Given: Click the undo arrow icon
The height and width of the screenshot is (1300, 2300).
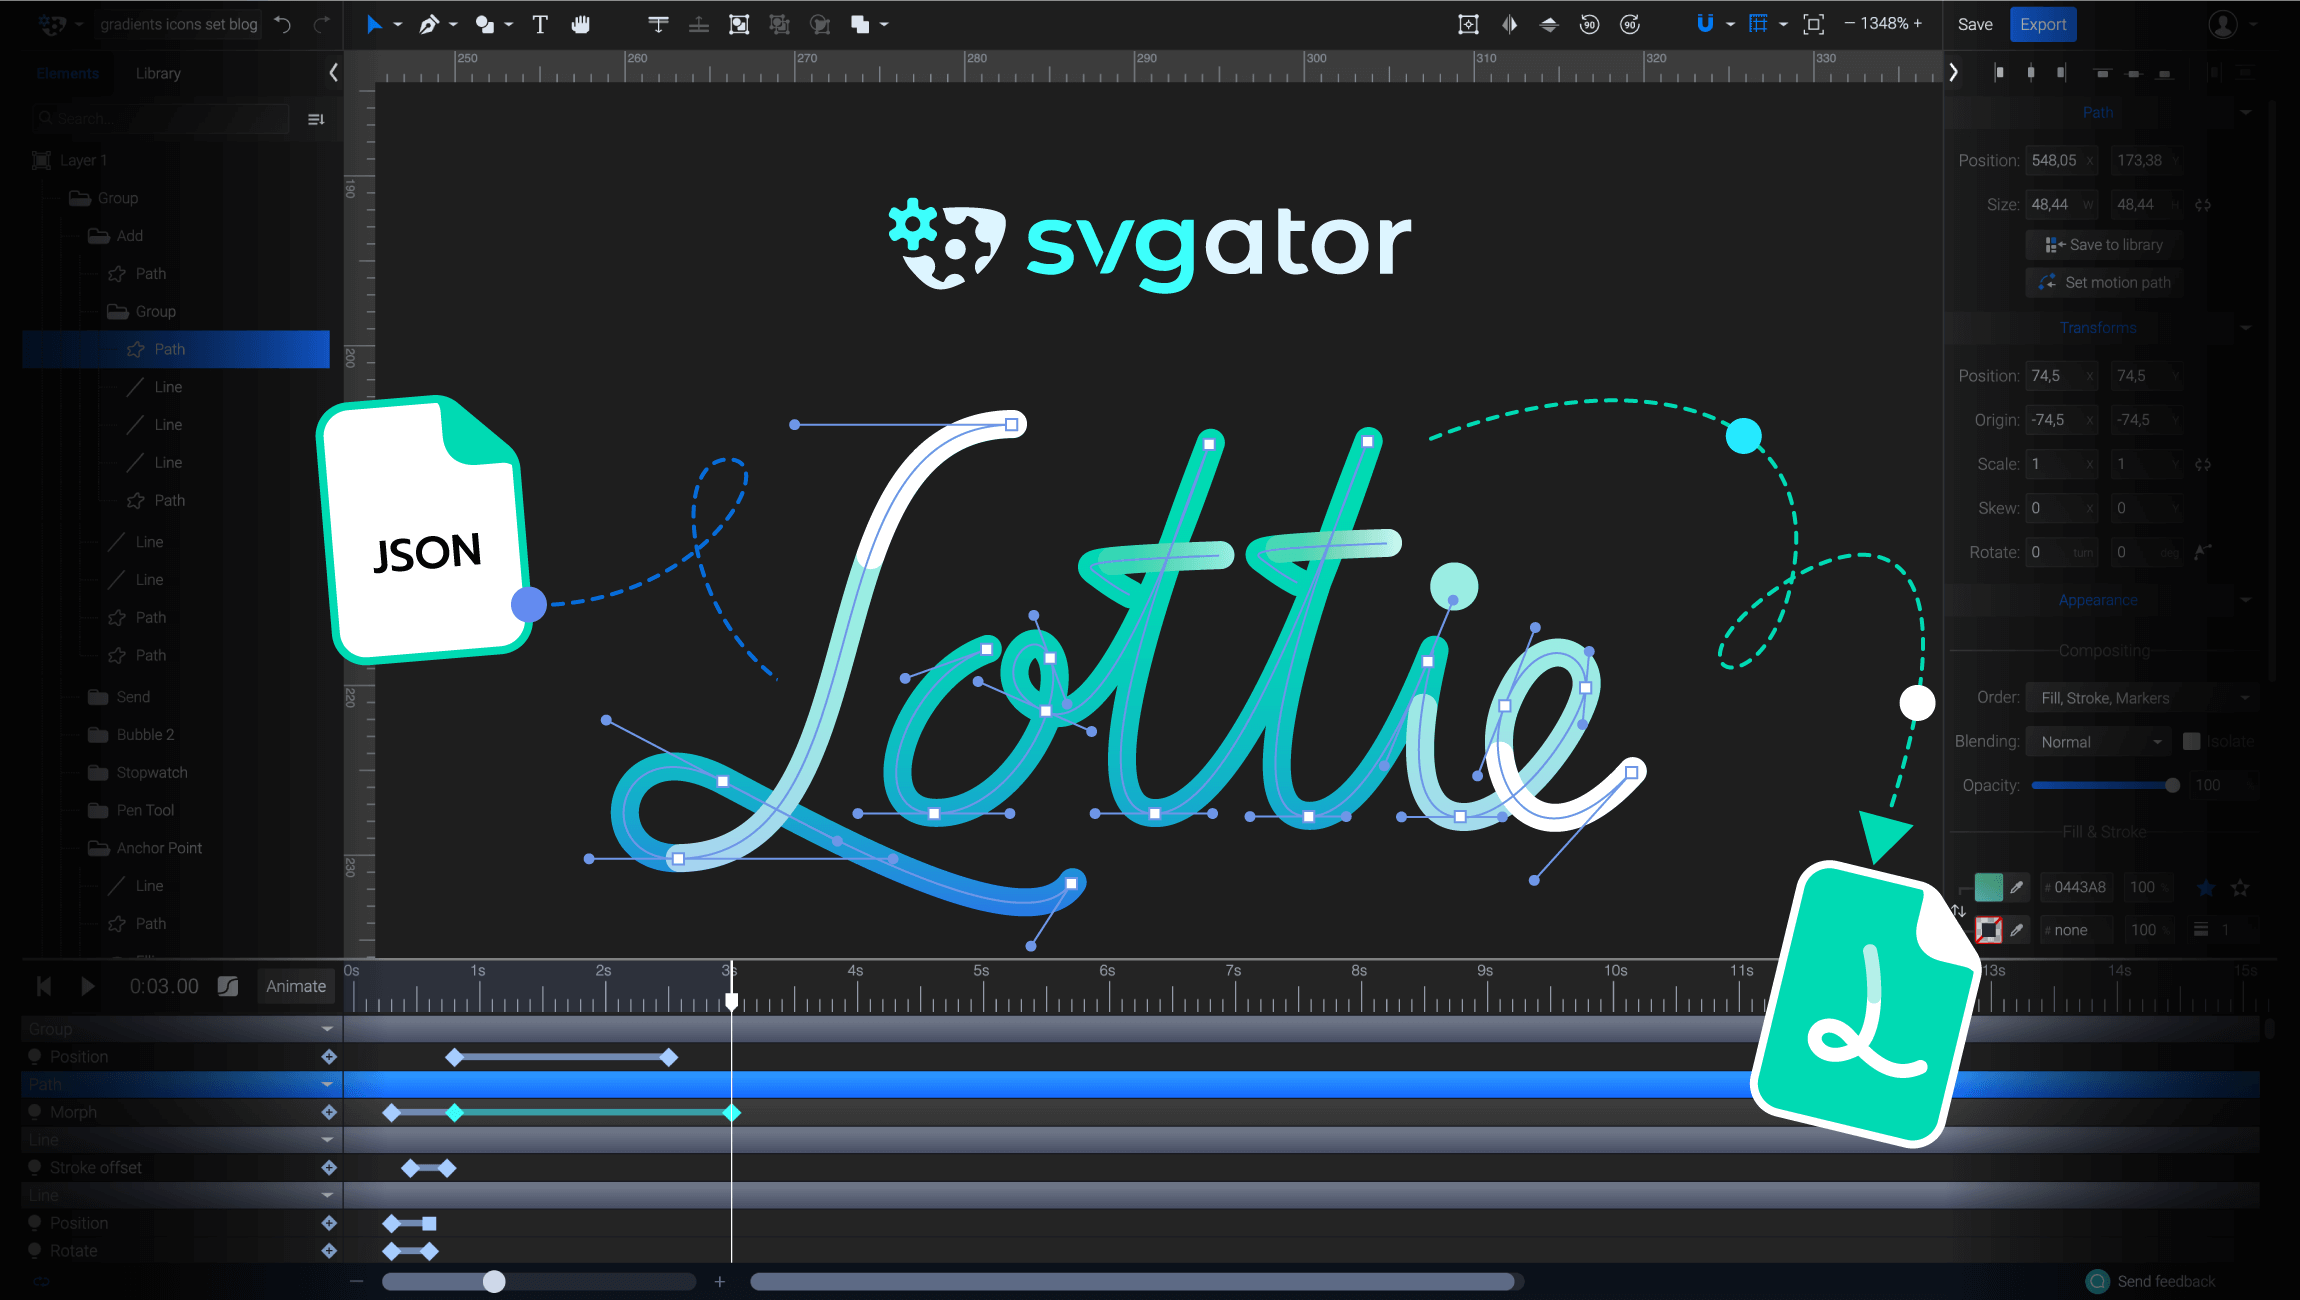Looking at the screenshot, I should coord(283,25).
